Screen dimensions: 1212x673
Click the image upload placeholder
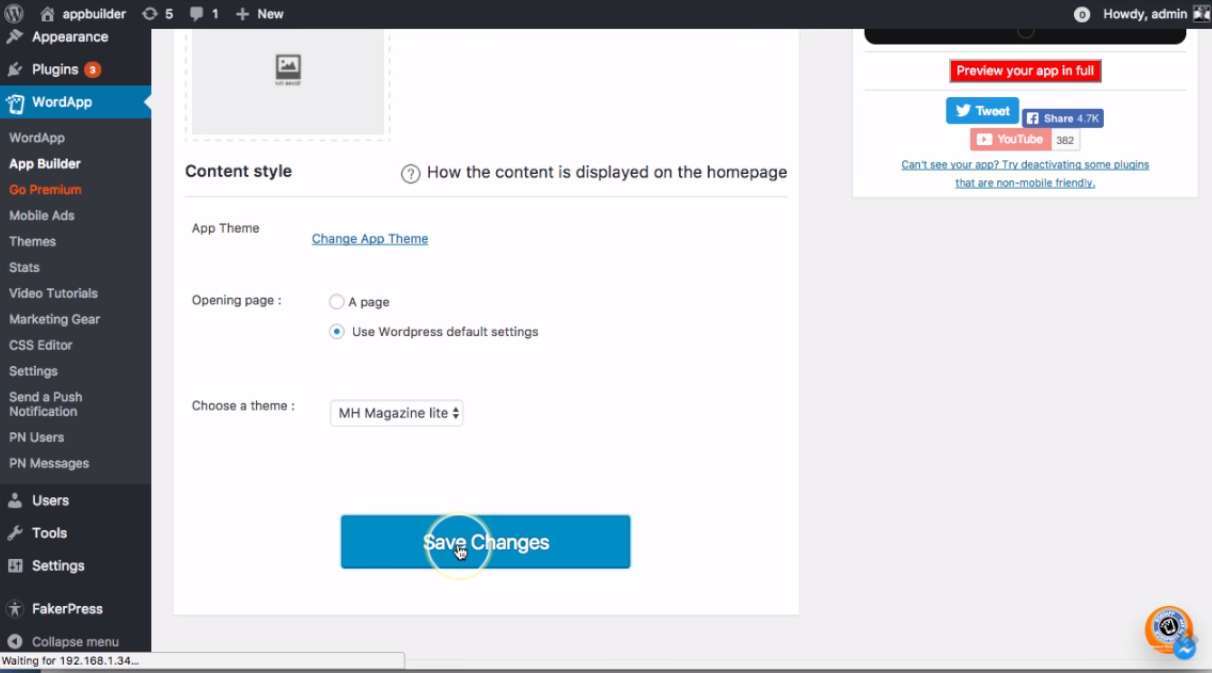(x=288, y=82)
